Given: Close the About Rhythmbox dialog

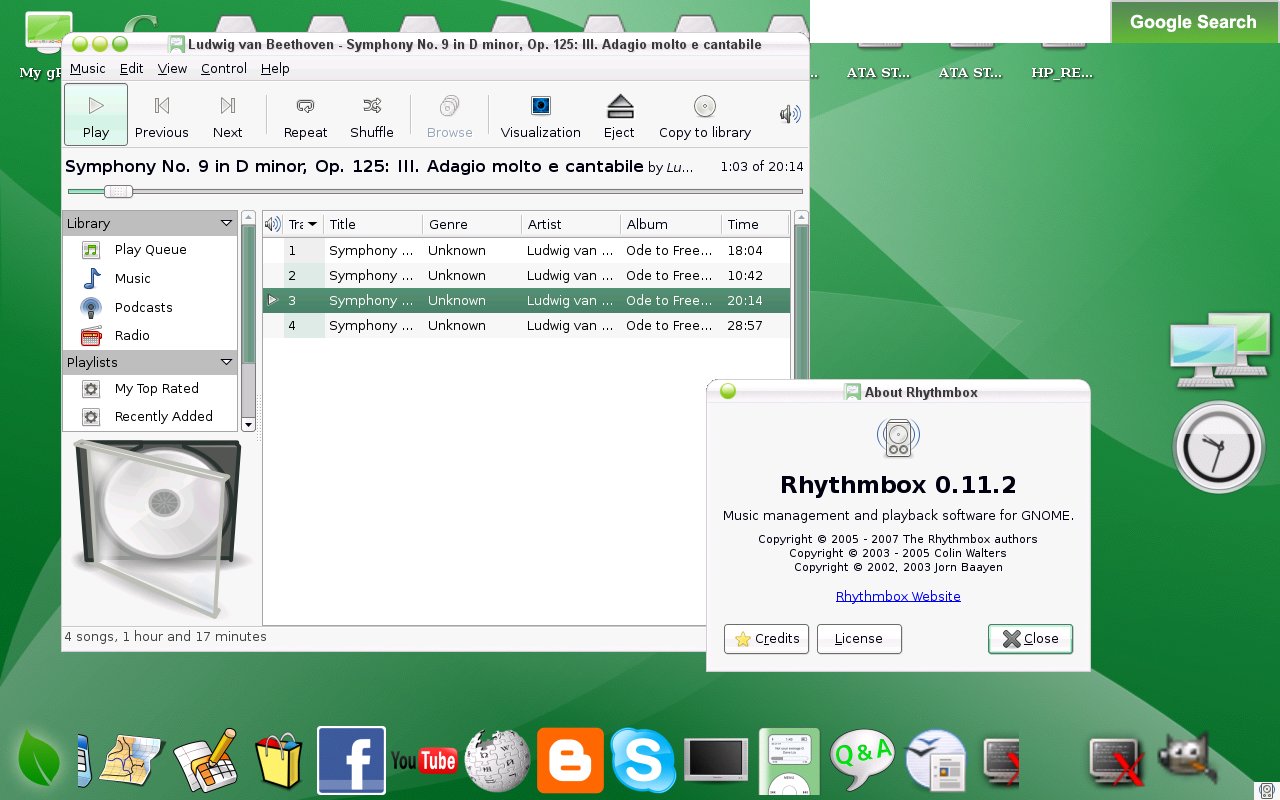Looking at the screenshot, I should pos(1030,639).
